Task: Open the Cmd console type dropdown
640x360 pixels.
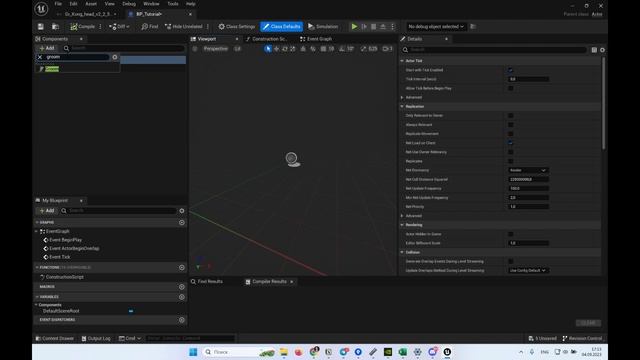Action: pyautogui.click(x=130, y=338)
